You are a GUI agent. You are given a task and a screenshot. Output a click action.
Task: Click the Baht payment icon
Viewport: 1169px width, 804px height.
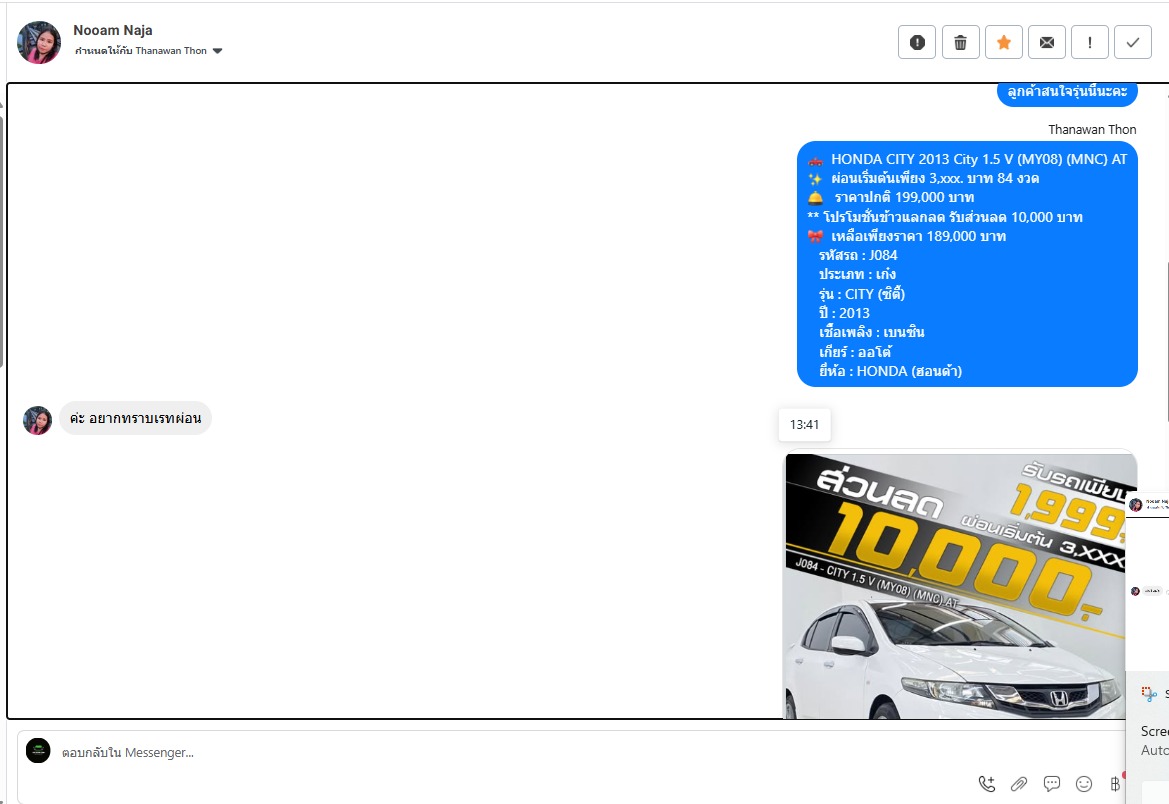(1115, 784)
